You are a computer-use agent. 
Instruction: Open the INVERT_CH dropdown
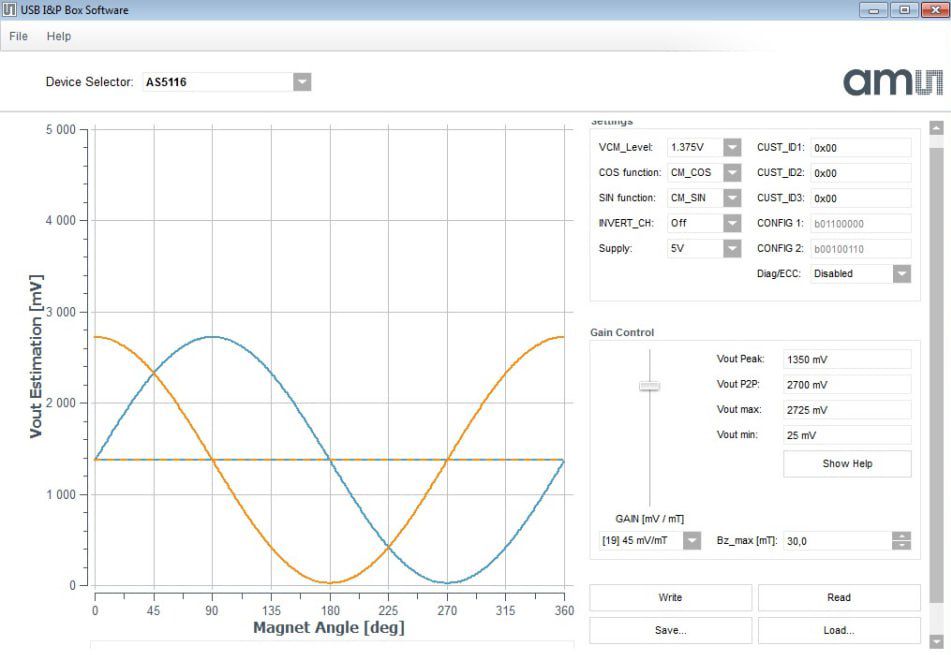pyautogui.click(x=732, y=223)
